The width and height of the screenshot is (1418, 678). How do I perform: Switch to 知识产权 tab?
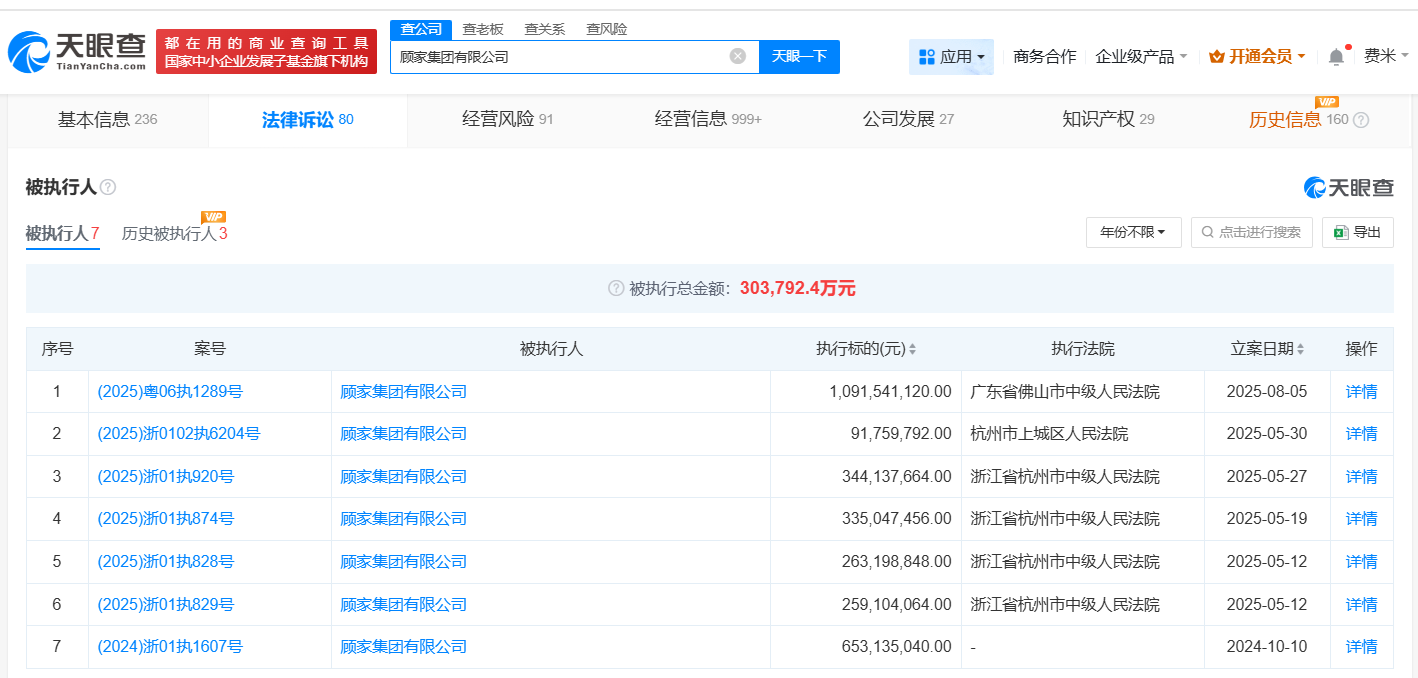[x=1107, y=120]
